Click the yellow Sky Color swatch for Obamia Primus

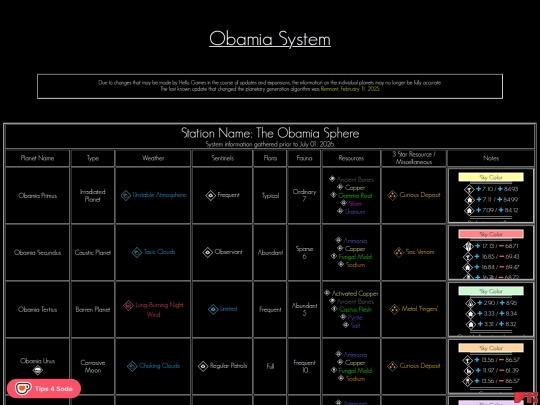(491, 177)
